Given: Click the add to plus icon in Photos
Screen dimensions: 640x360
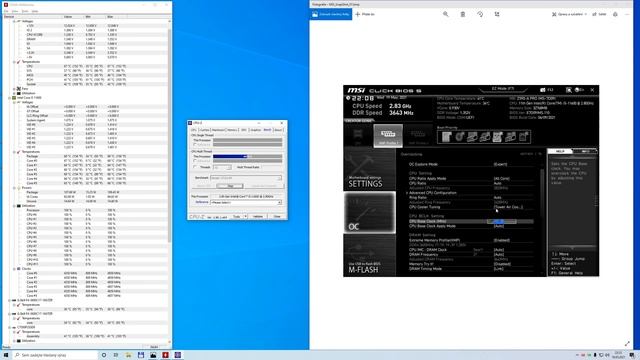Looking at the screenshot, I should point(358,14).
